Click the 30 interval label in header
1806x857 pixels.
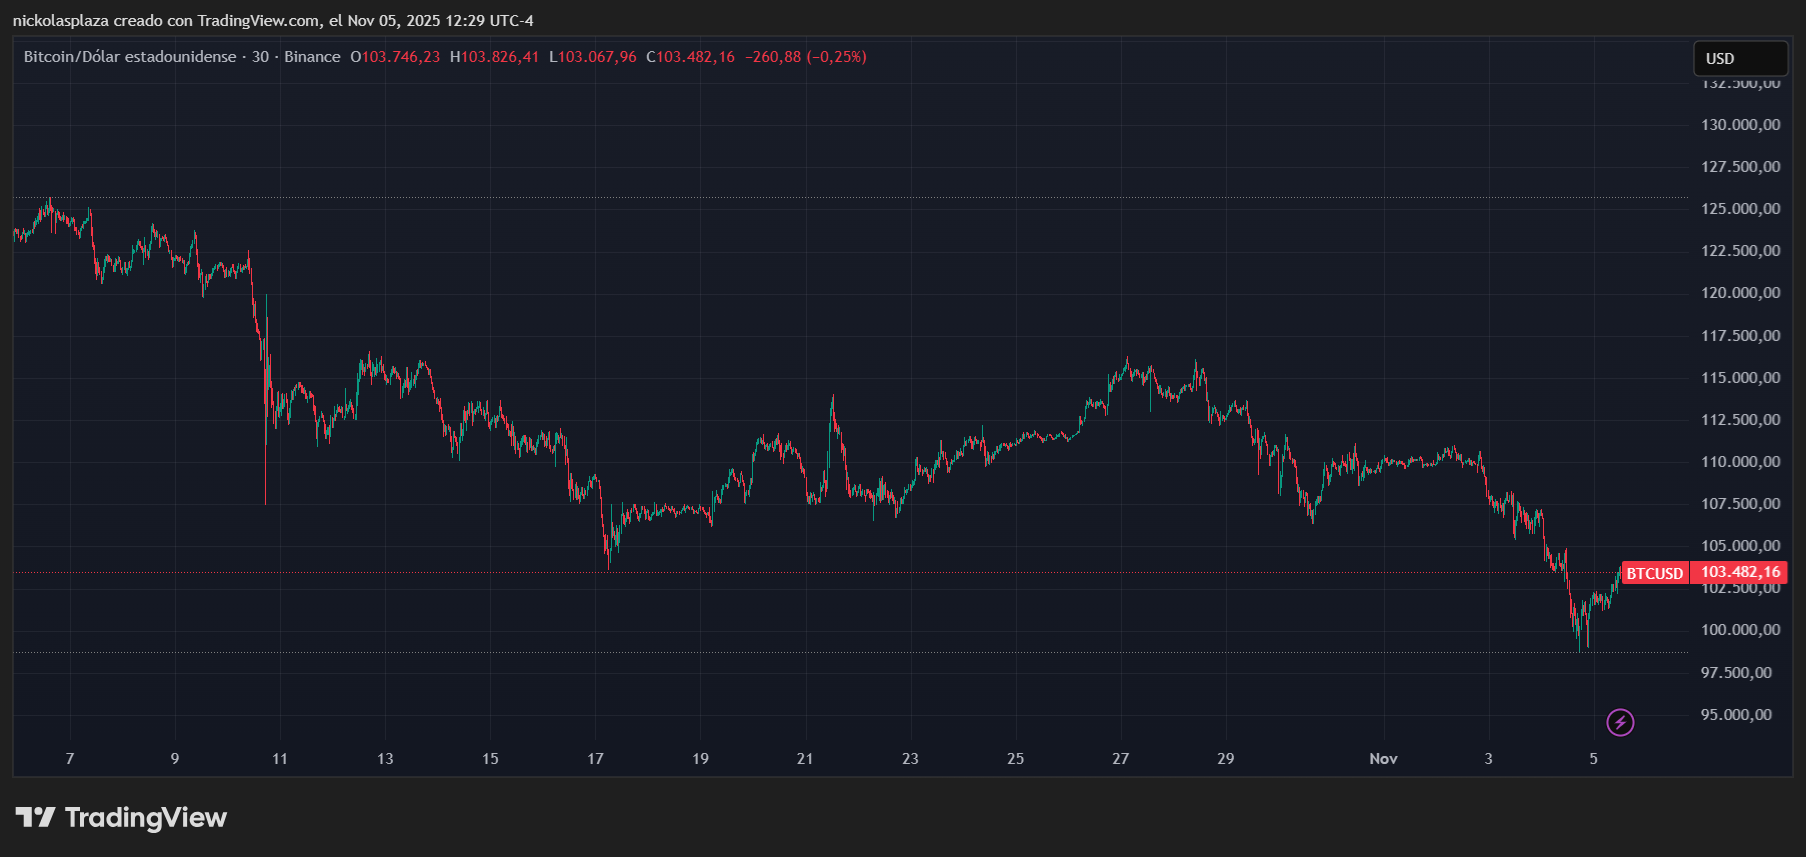260,57
